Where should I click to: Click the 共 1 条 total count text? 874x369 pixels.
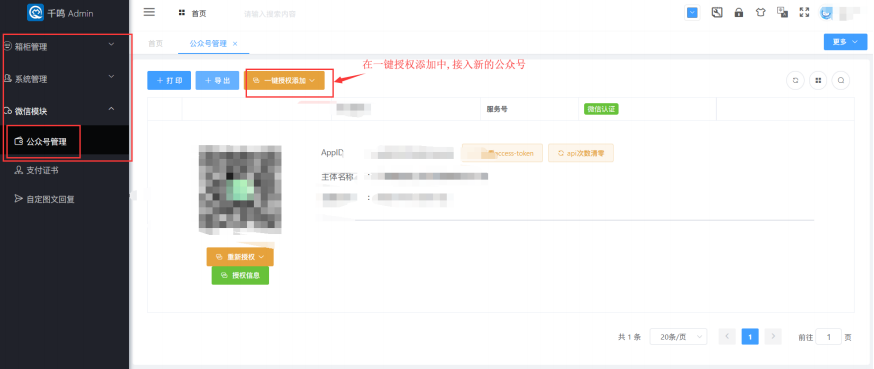coord(629,337)
